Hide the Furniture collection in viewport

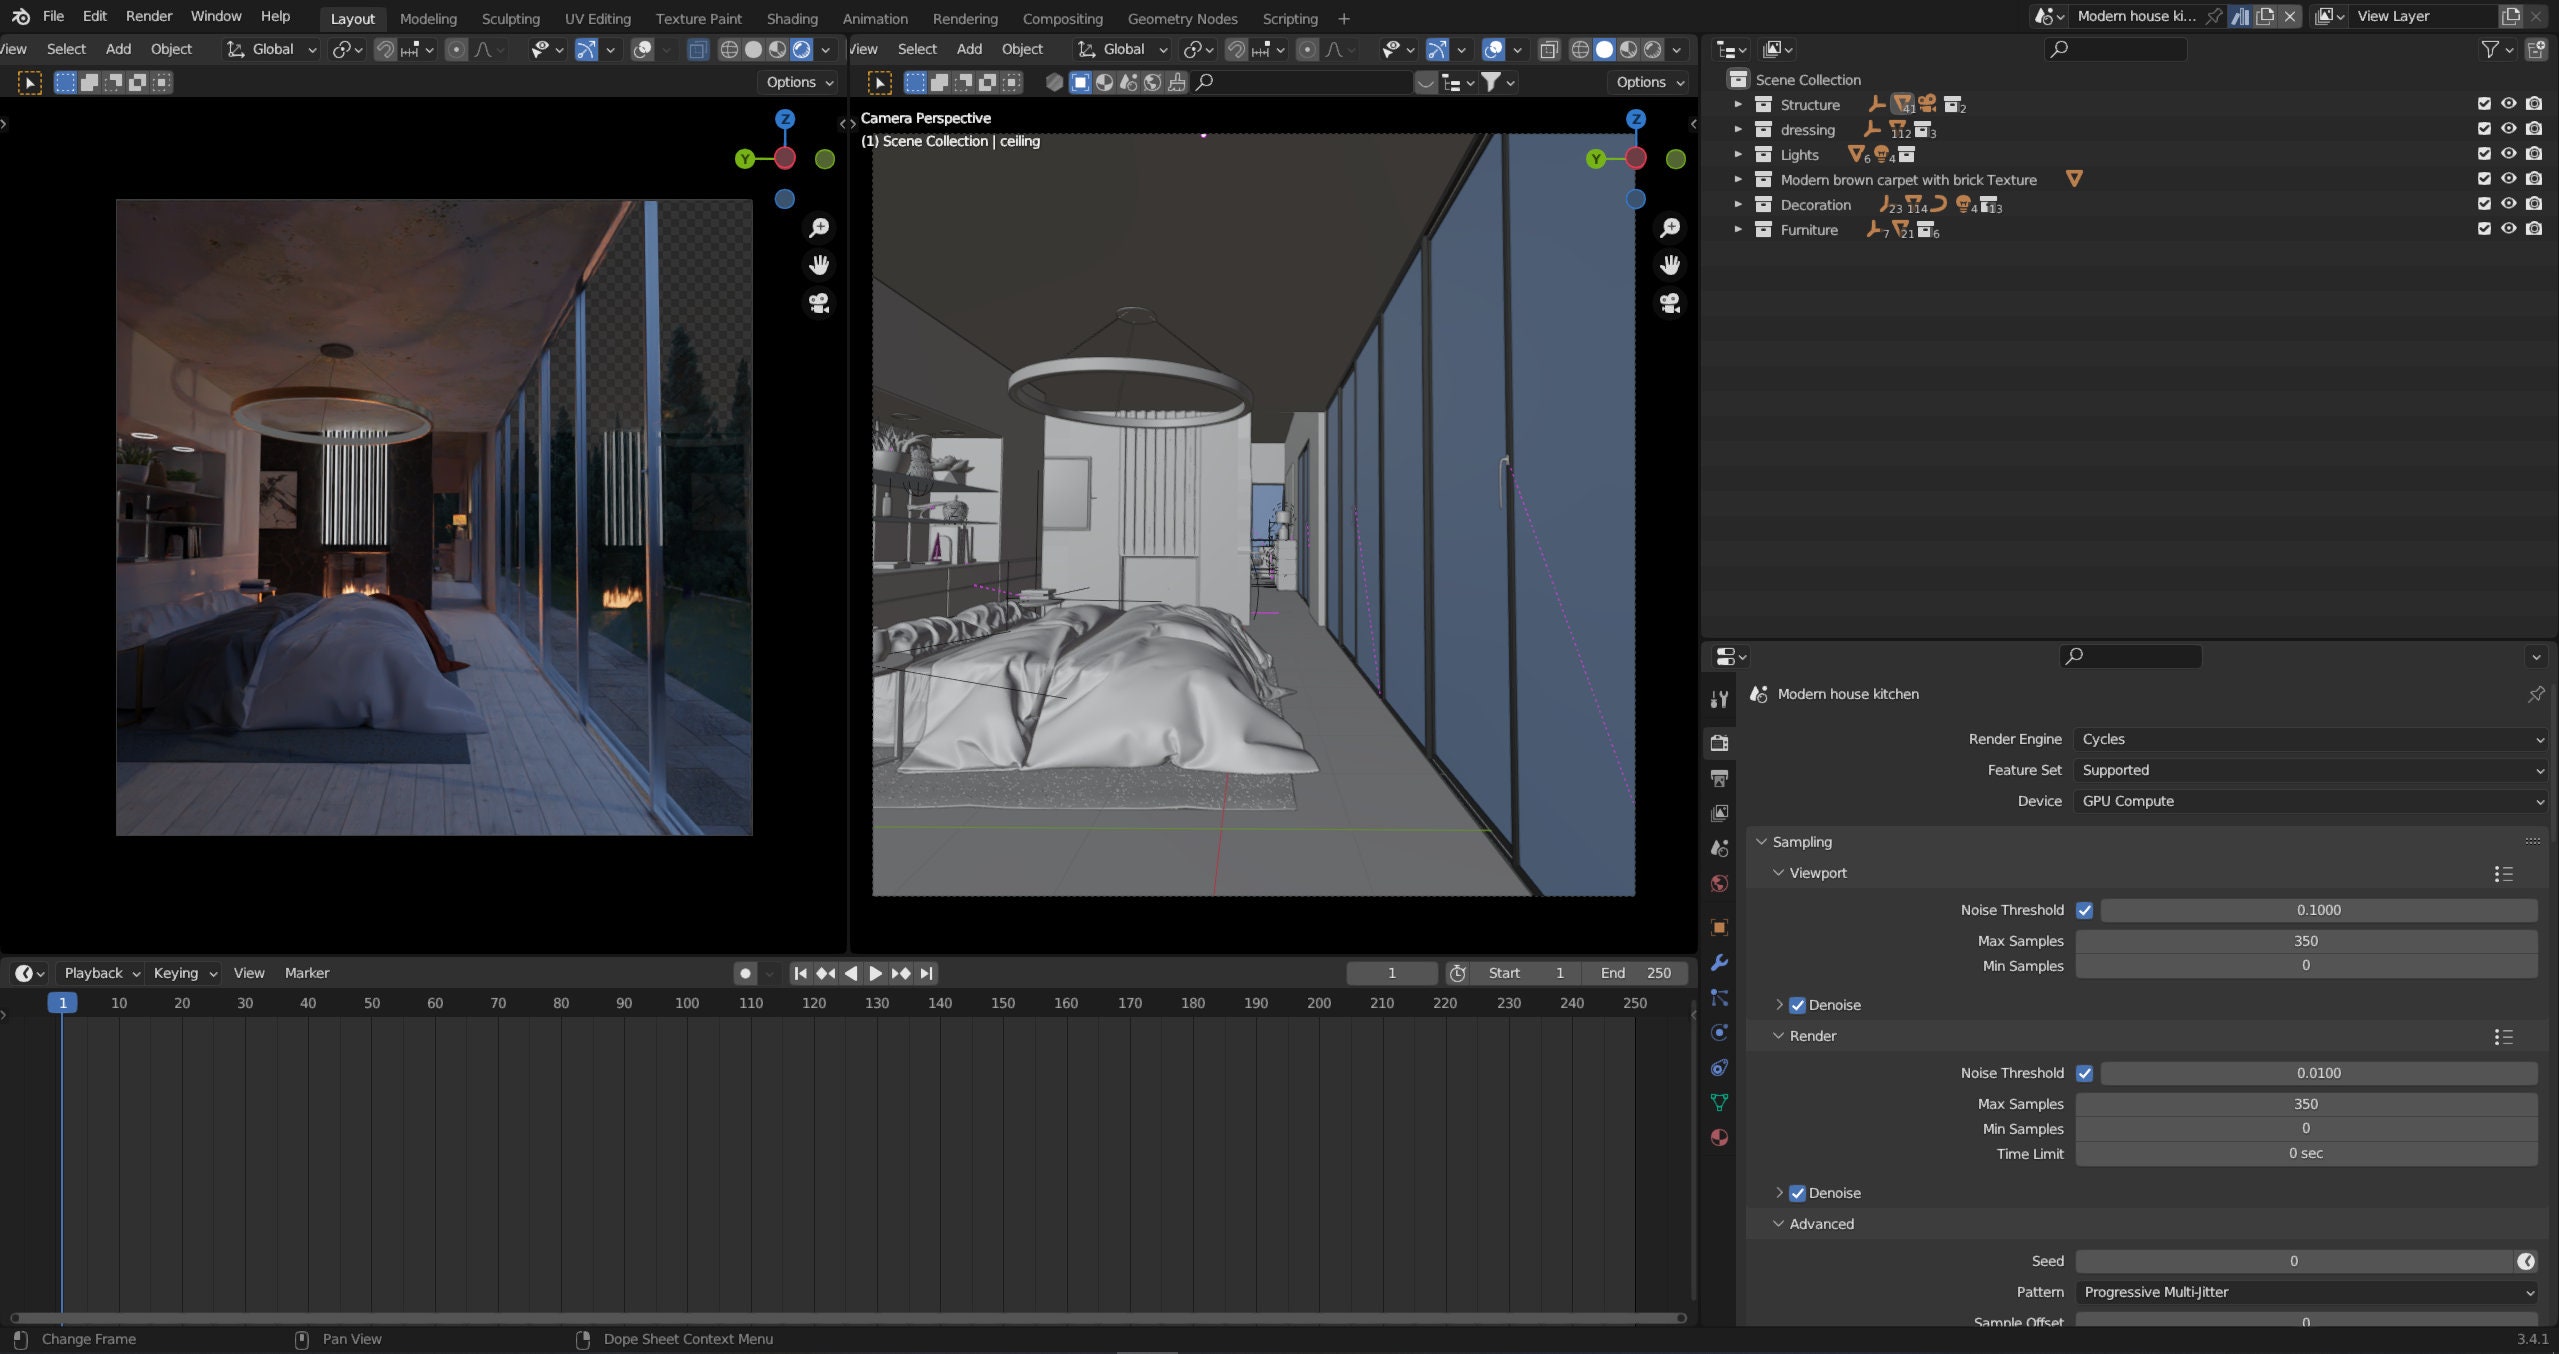point(2508,228)
